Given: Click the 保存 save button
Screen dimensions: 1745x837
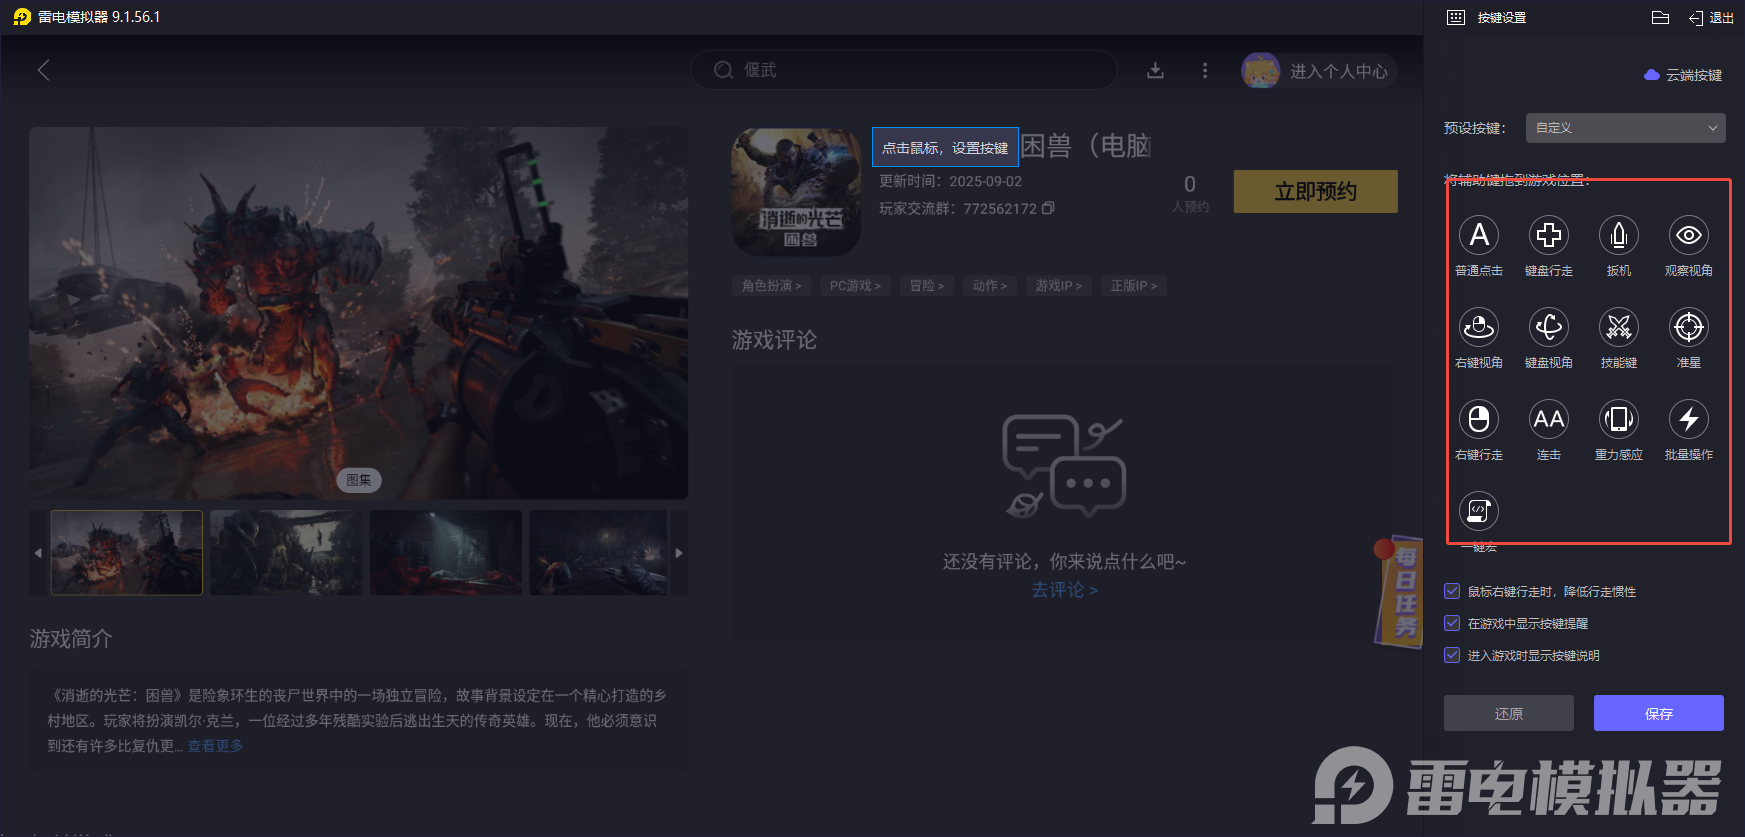Looking at the screenshot, I should pos(1659,713).
